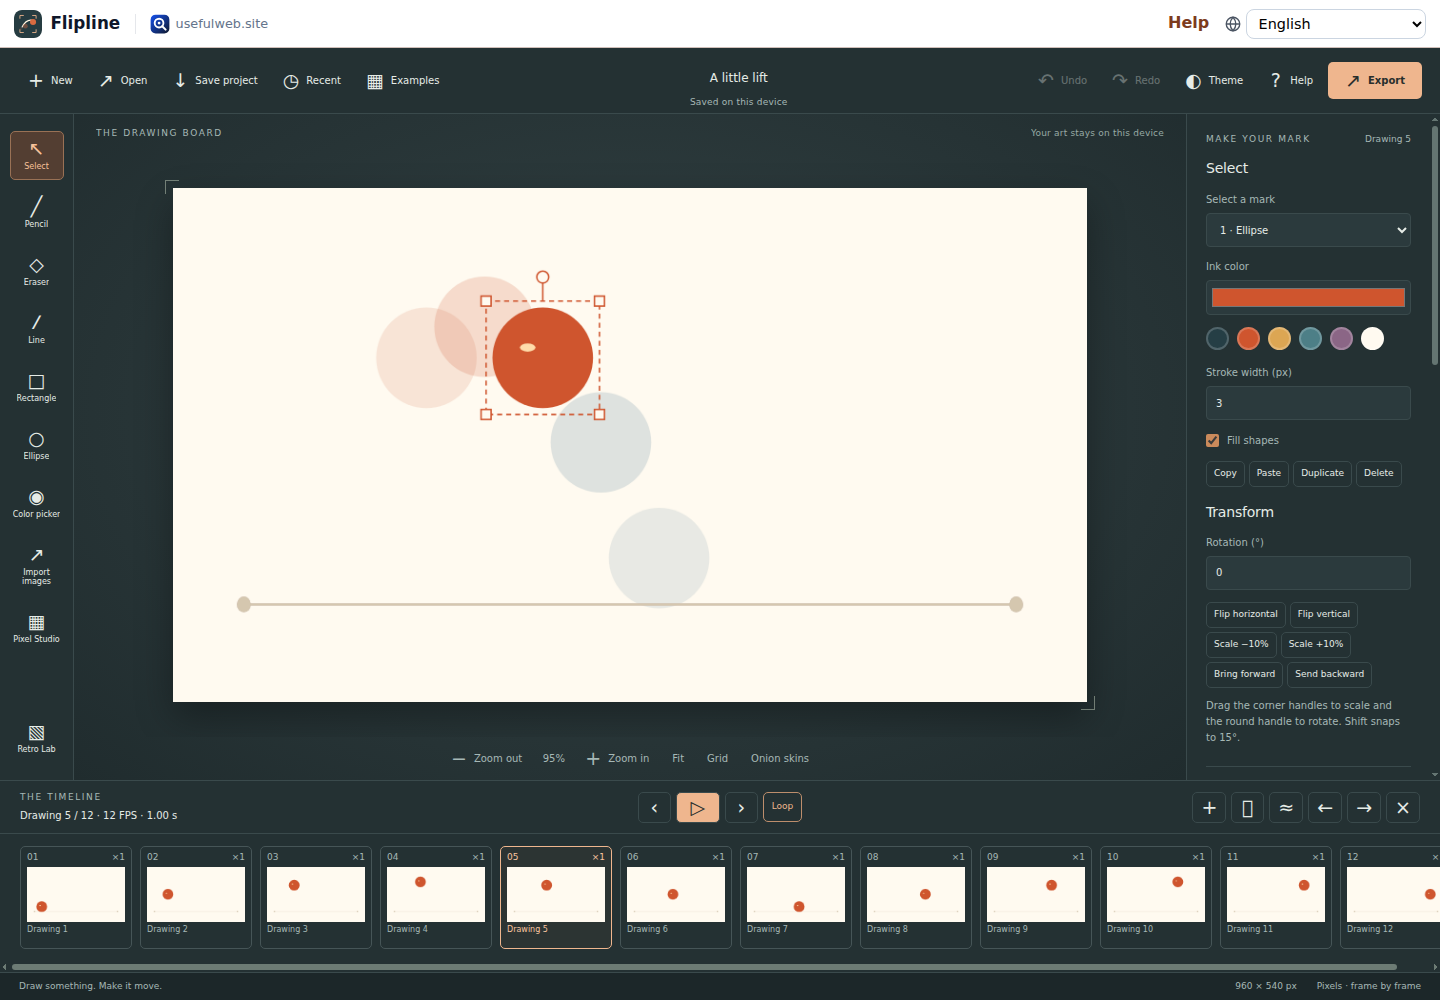Click Save project
1440x1000 pixels.
(x=216, y=80)
